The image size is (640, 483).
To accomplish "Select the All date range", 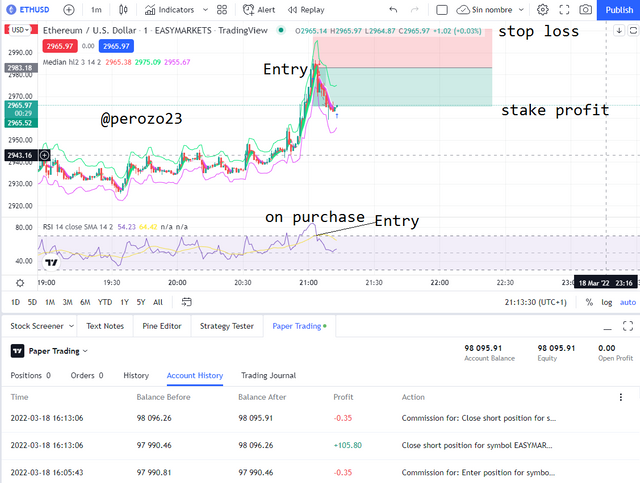I will coord(158,302).
